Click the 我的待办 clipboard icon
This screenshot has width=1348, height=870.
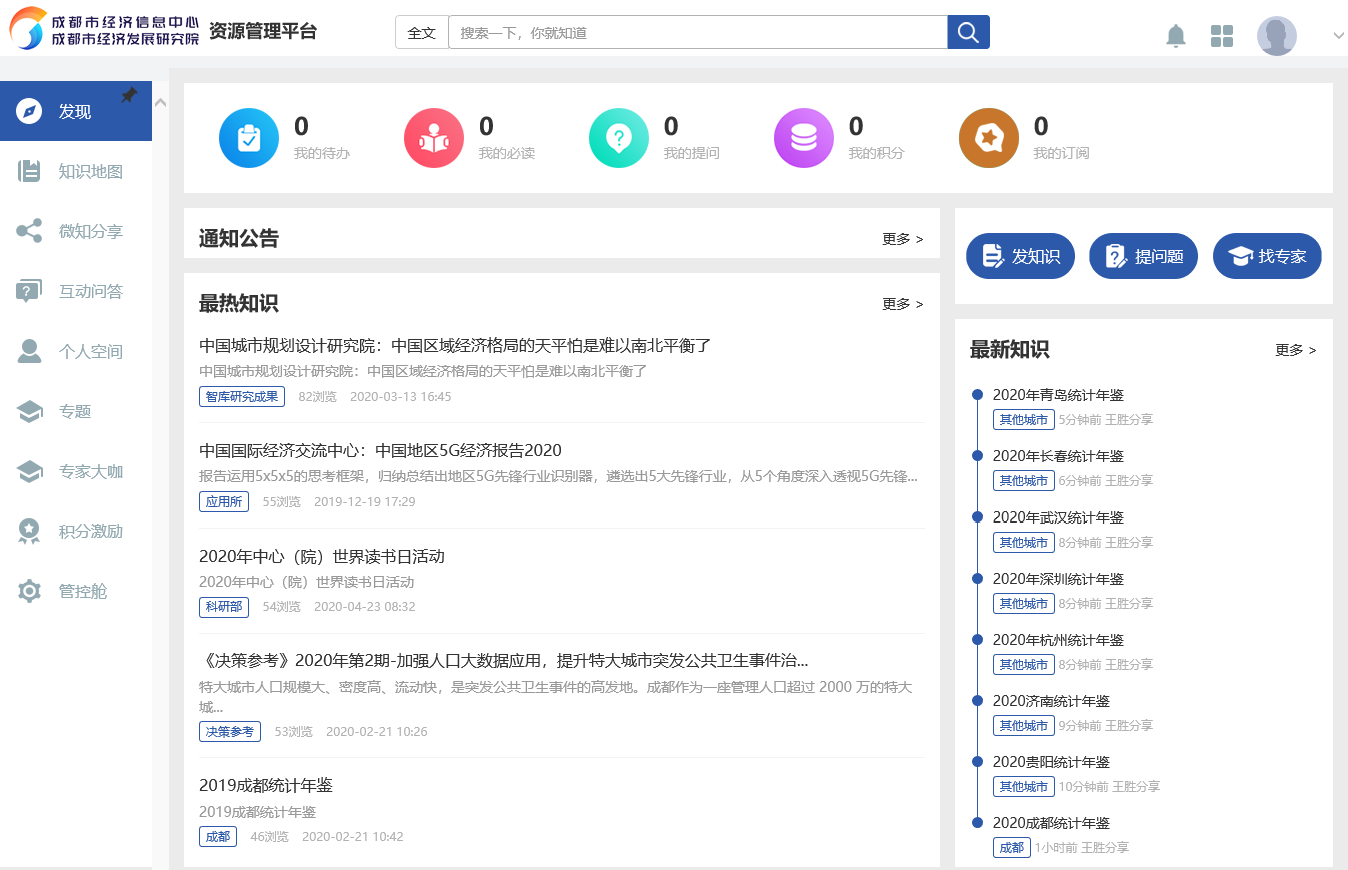pyautogui.click(x=249, y=138)
